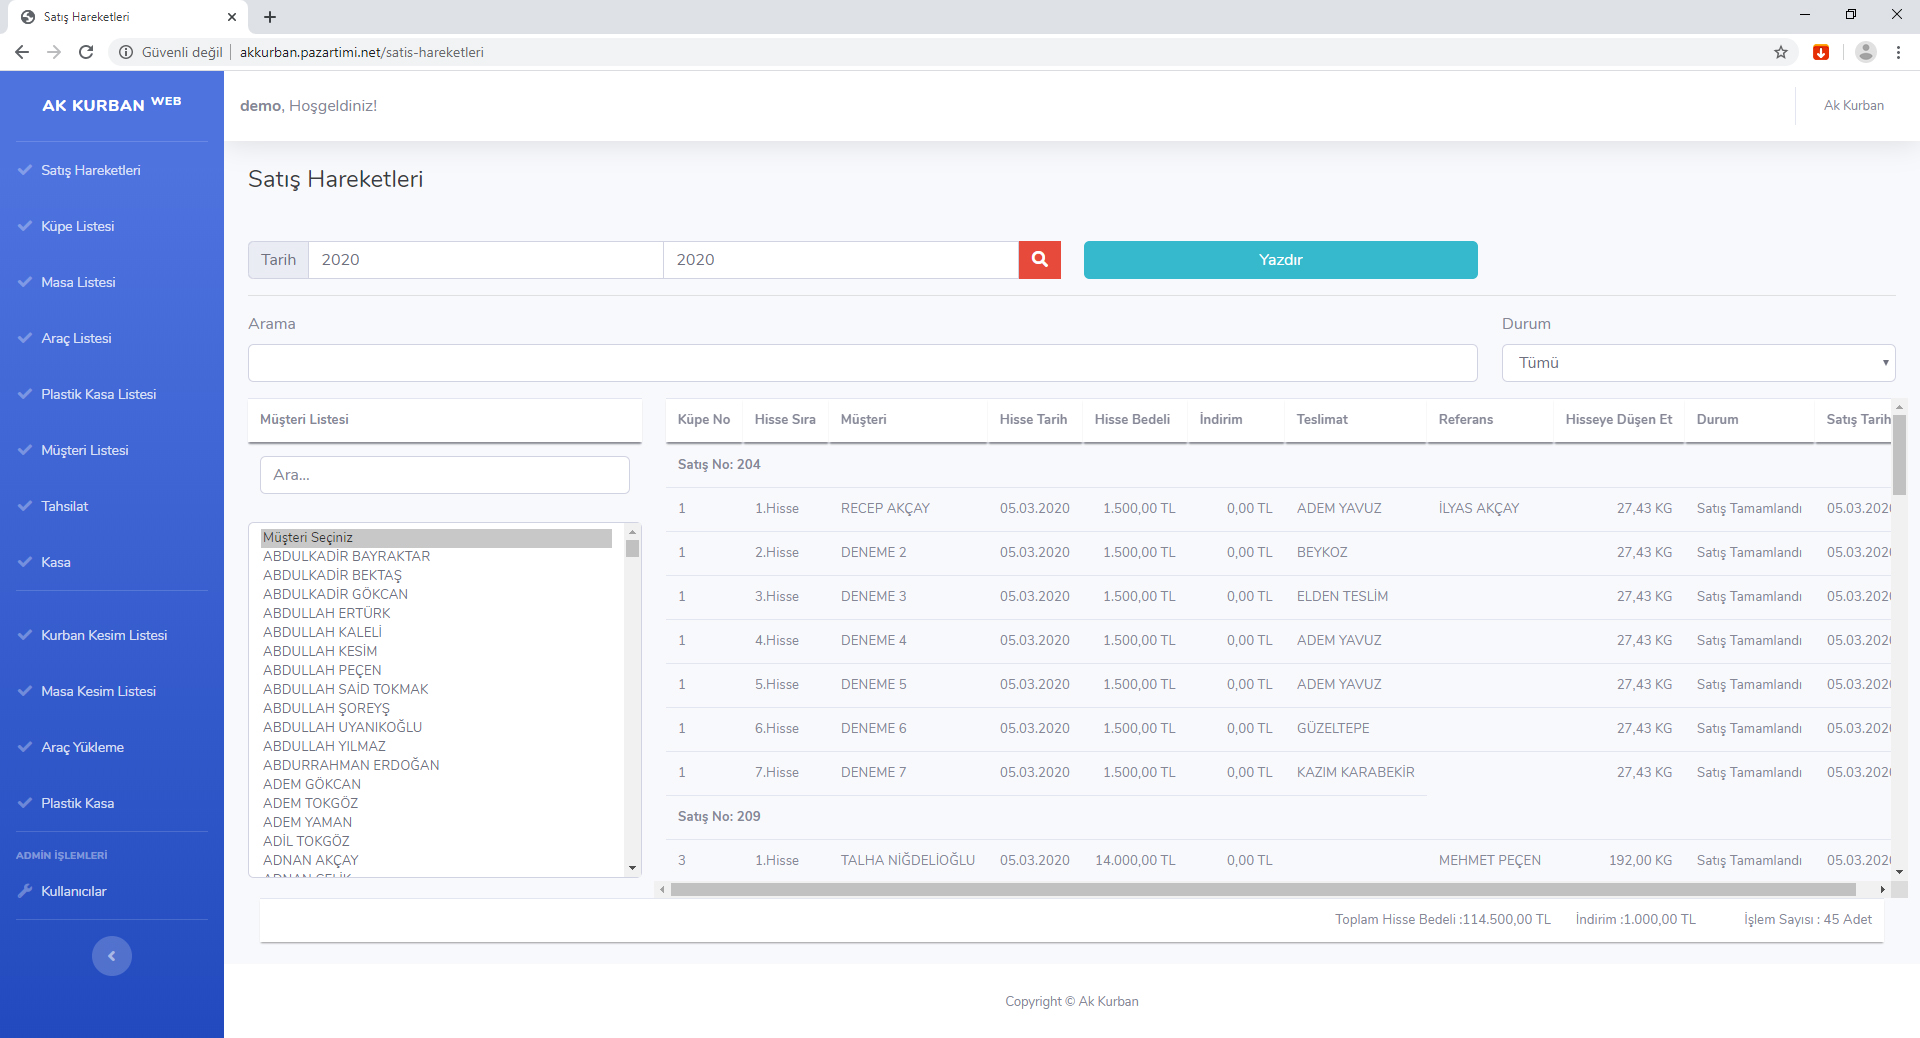Select ABDULLAH KALELİ from the customer list
Viewport: 1920px width, 1038px height.
323,632
